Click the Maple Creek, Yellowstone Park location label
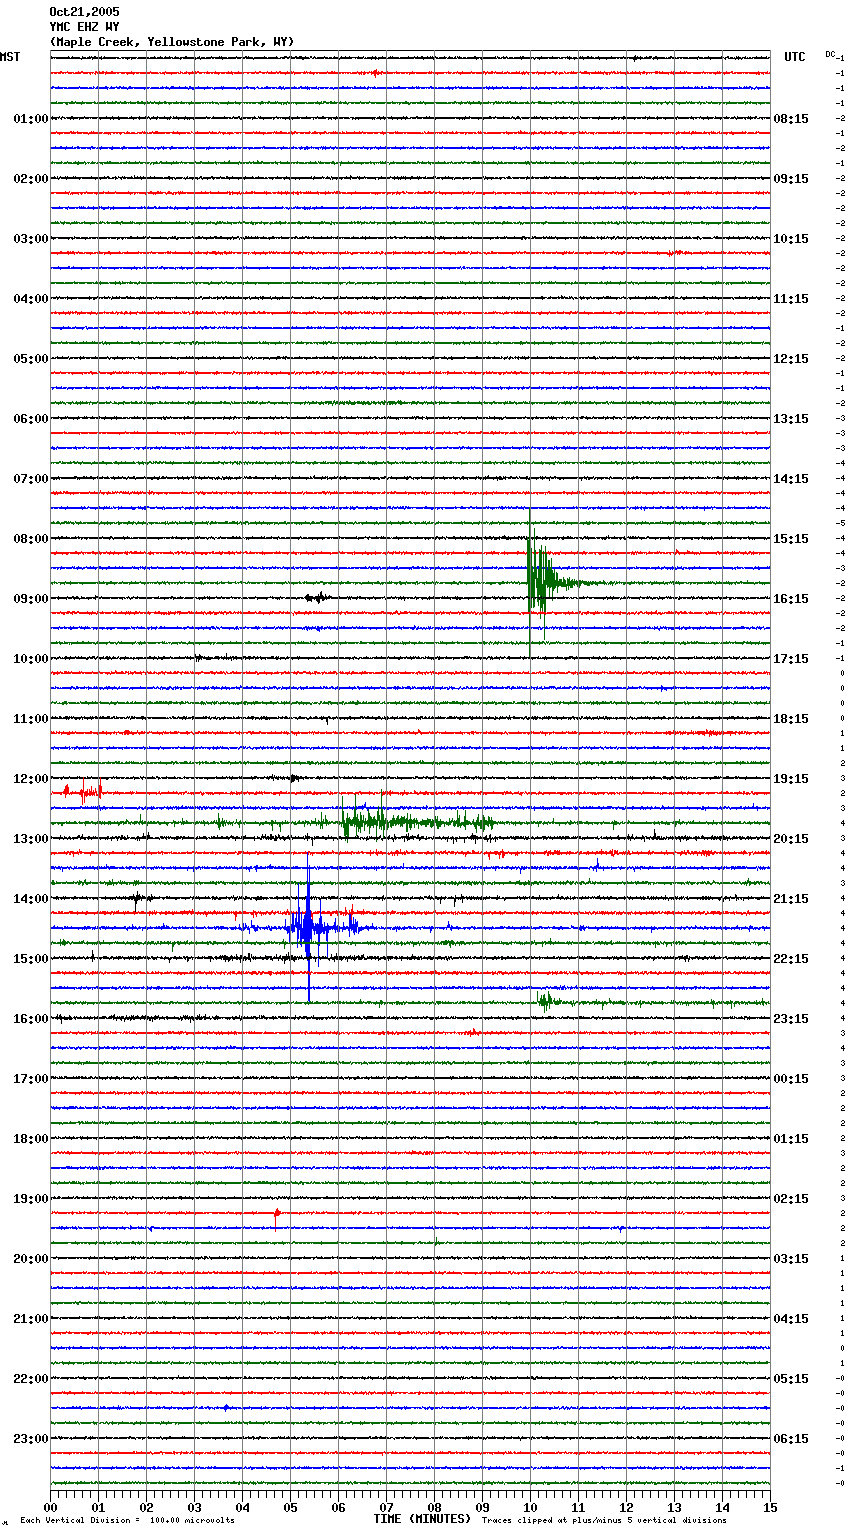 pyautogui.click(x=172, y=42)
